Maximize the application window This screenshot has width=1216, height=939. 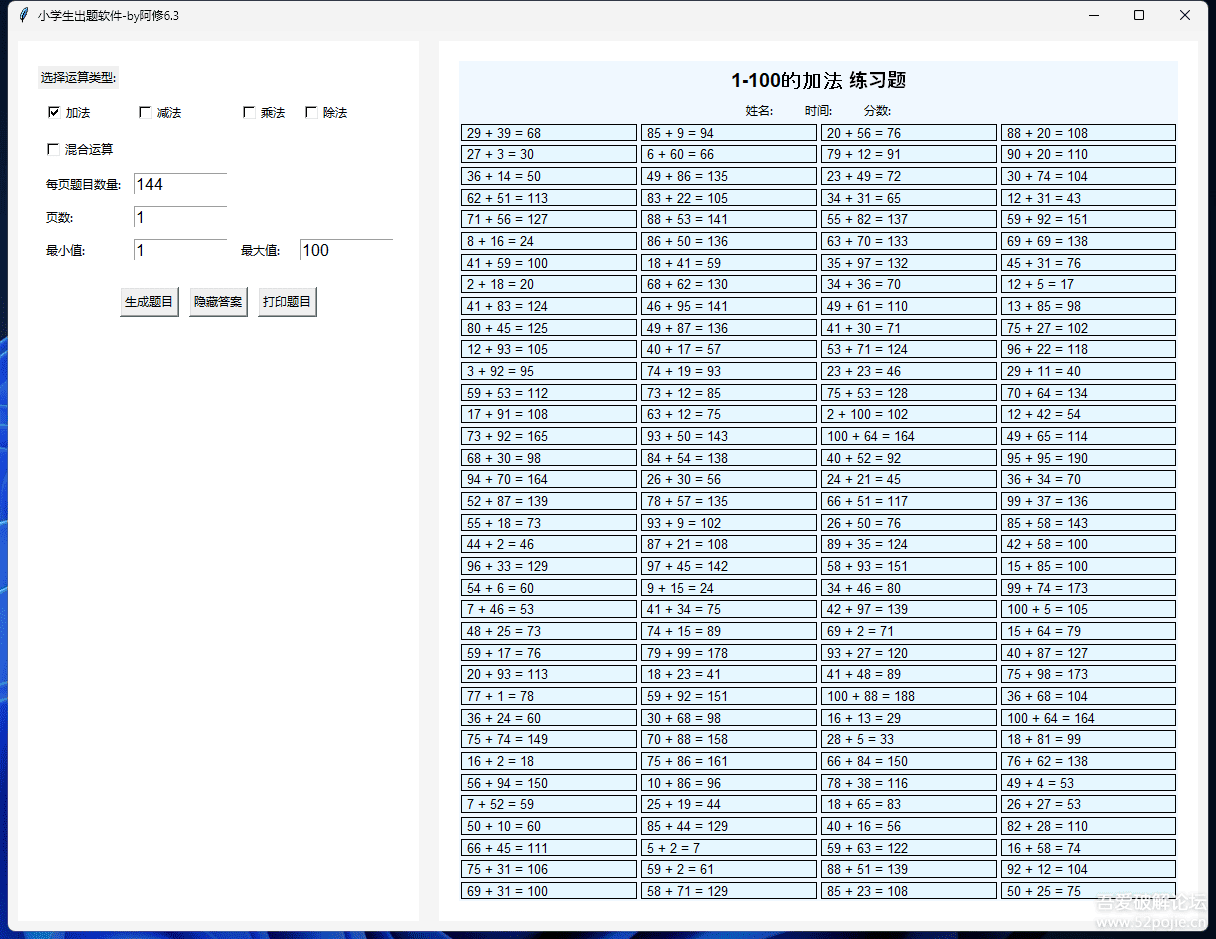[x=1138, y=15]
